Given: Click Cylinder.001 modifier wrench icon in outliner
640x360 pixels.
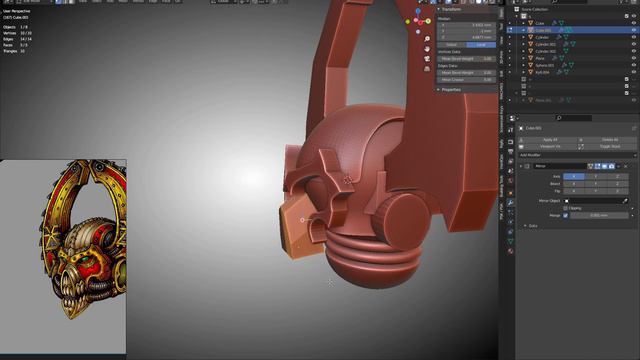Looking at the screenshot, I should (x=566, y=44).
